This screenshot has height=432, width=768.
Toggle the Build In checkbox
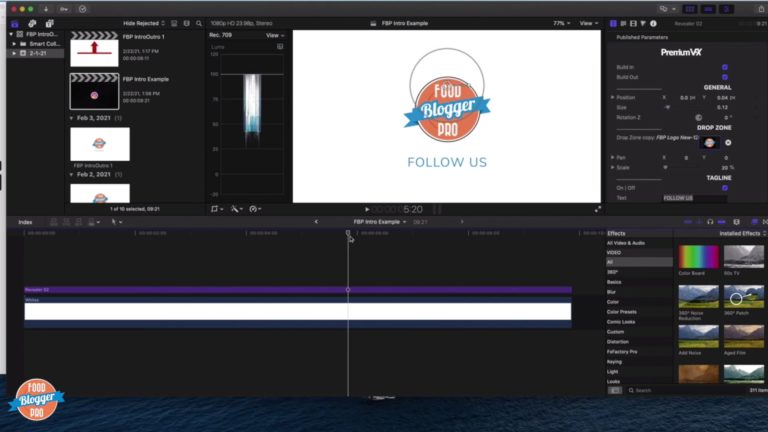point(724,67)
